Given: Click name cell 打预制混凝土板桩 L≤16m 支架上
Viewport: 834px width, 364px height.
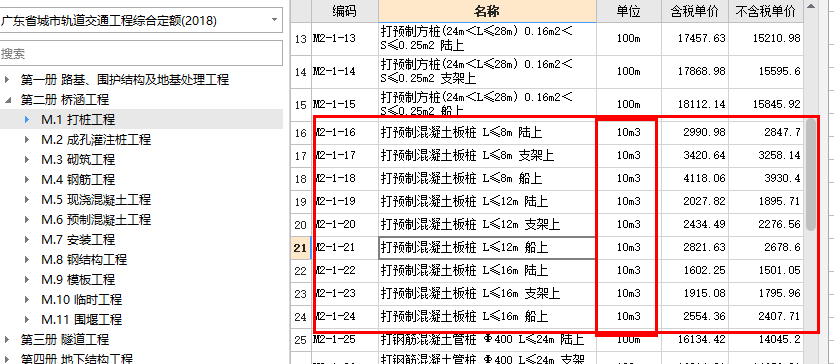Looking at the screenshot, I should click(487, 293).
